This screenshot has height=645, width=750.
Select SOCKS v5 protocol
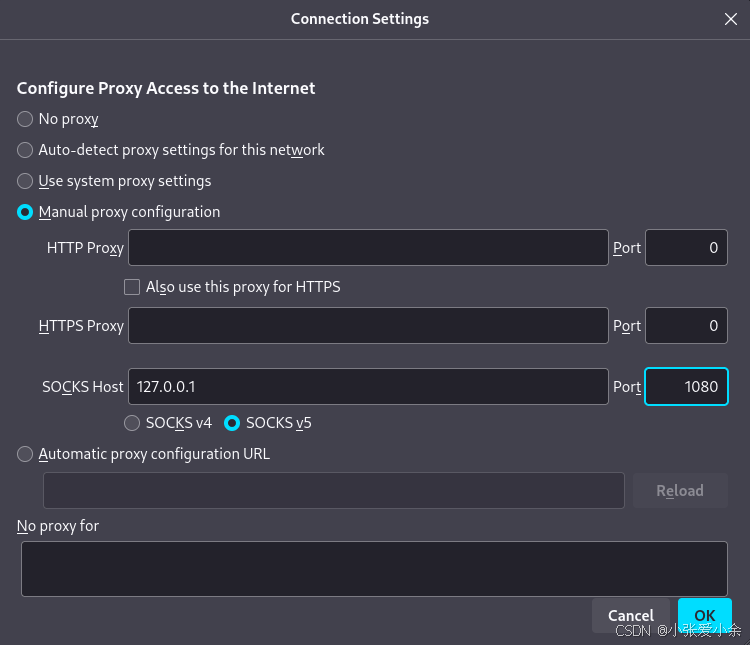[x=232, y=423]
